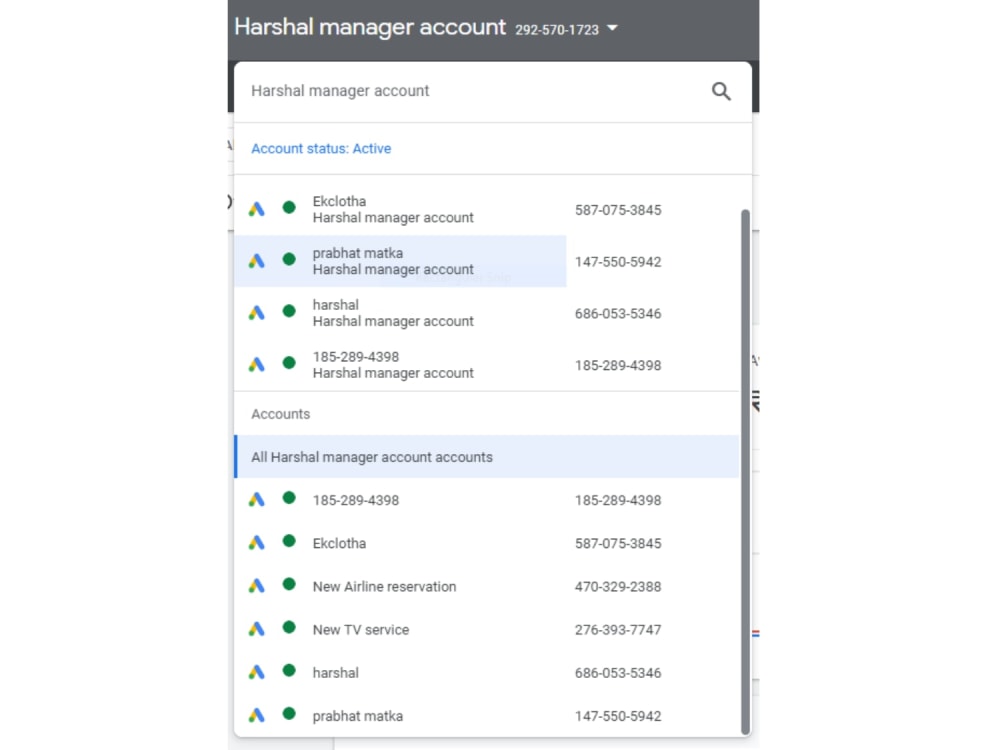Click account ID 276-393-7747
Screen dimensions: 1000x750
(618, 630)
